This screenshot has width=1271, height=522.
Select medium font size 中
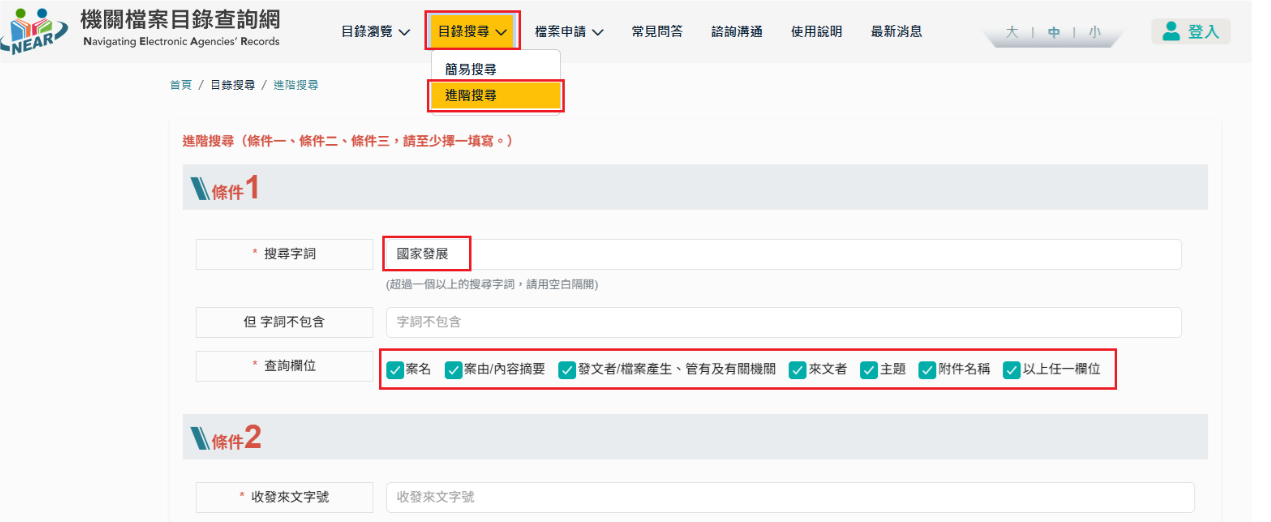[x=1054, y=32]
